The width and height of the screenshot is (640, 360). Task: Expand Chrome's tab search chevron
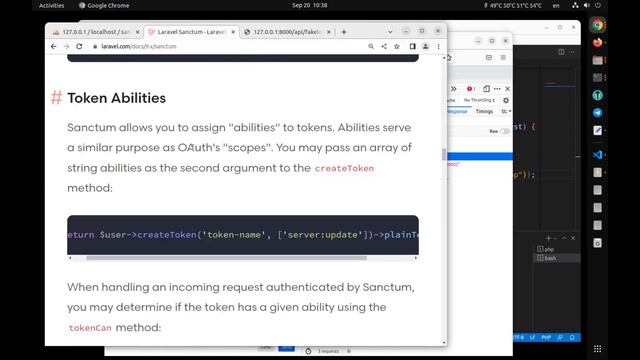click(x=390, y=32)
